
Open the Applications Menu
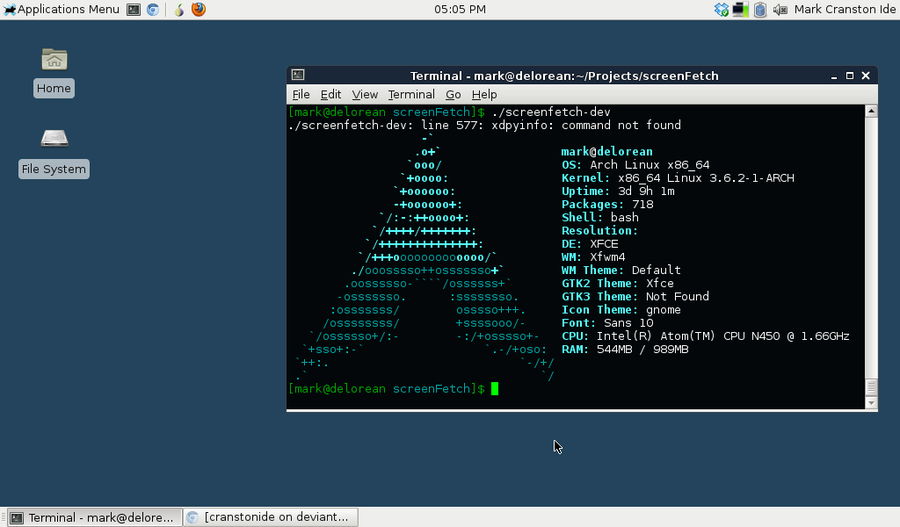pyautogui.click(x=61, y=9)
